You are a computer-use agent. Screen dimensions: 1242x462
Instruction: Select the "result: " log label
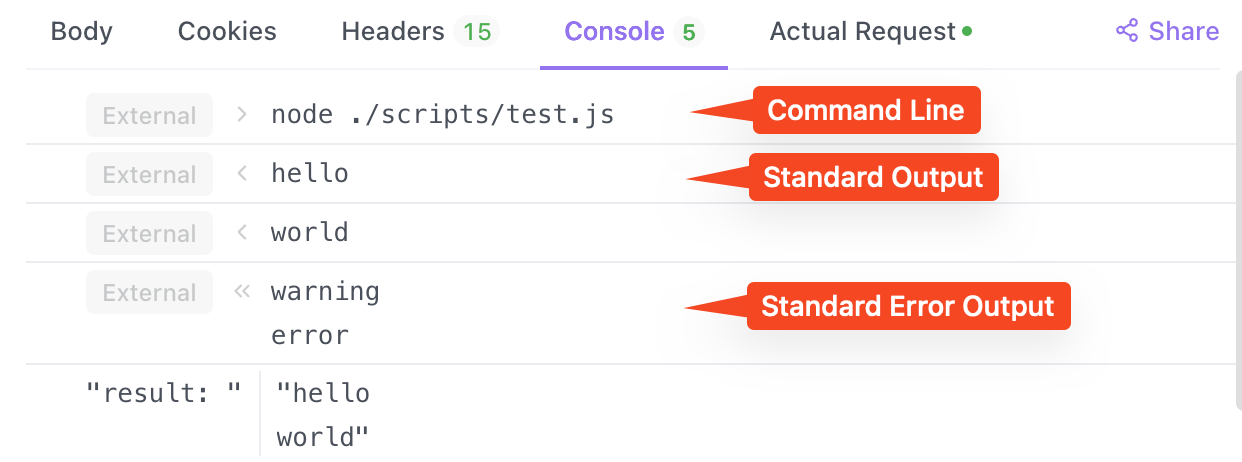[165, 393]
